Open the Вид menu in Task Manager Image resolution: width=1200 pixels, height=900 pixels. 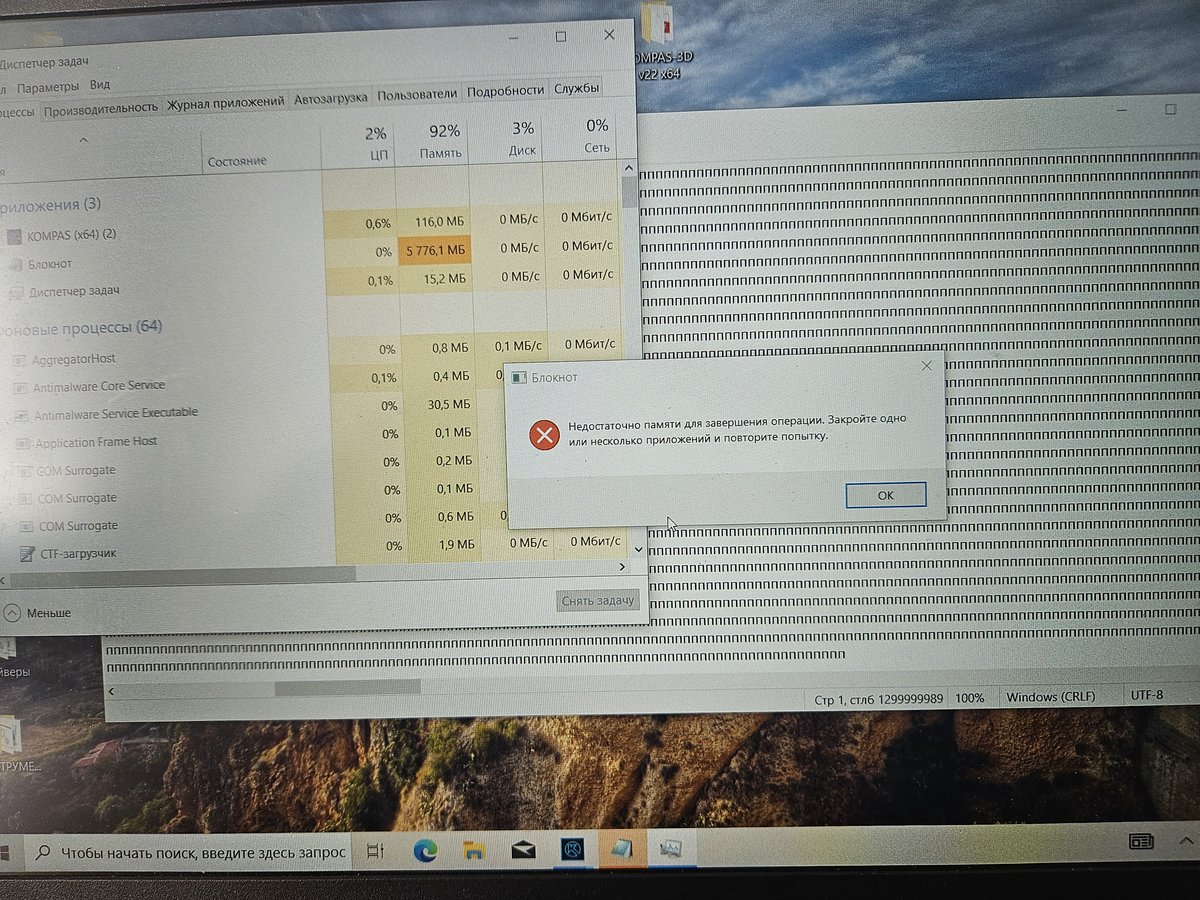[99, 85]
